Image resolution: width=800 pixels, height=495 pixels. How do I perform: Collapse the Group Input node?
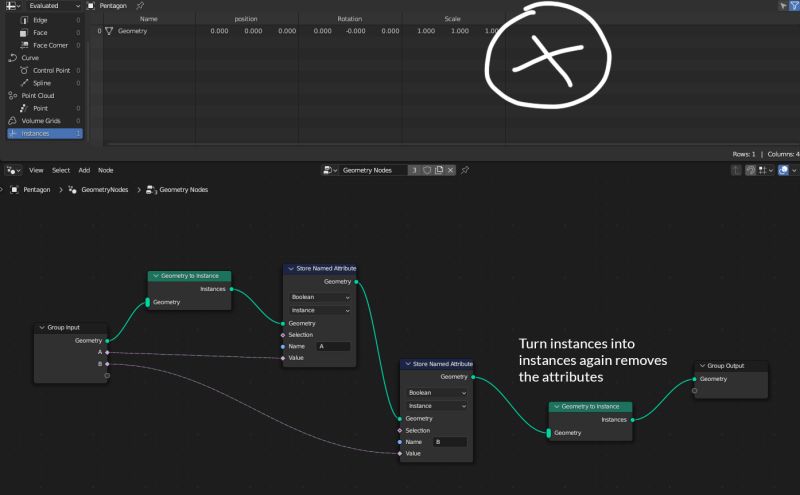point(42,328)
